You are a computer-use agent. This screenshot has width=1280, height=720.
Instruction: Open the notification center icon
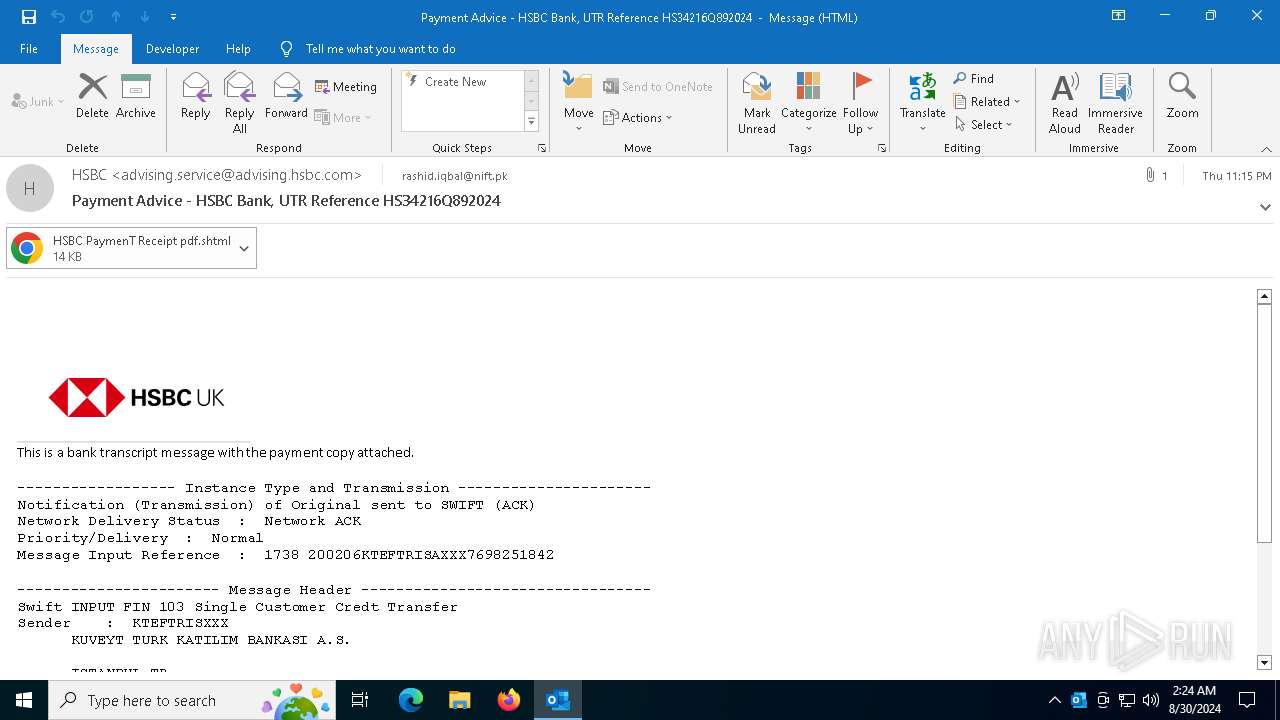(x=1247, y=700)
